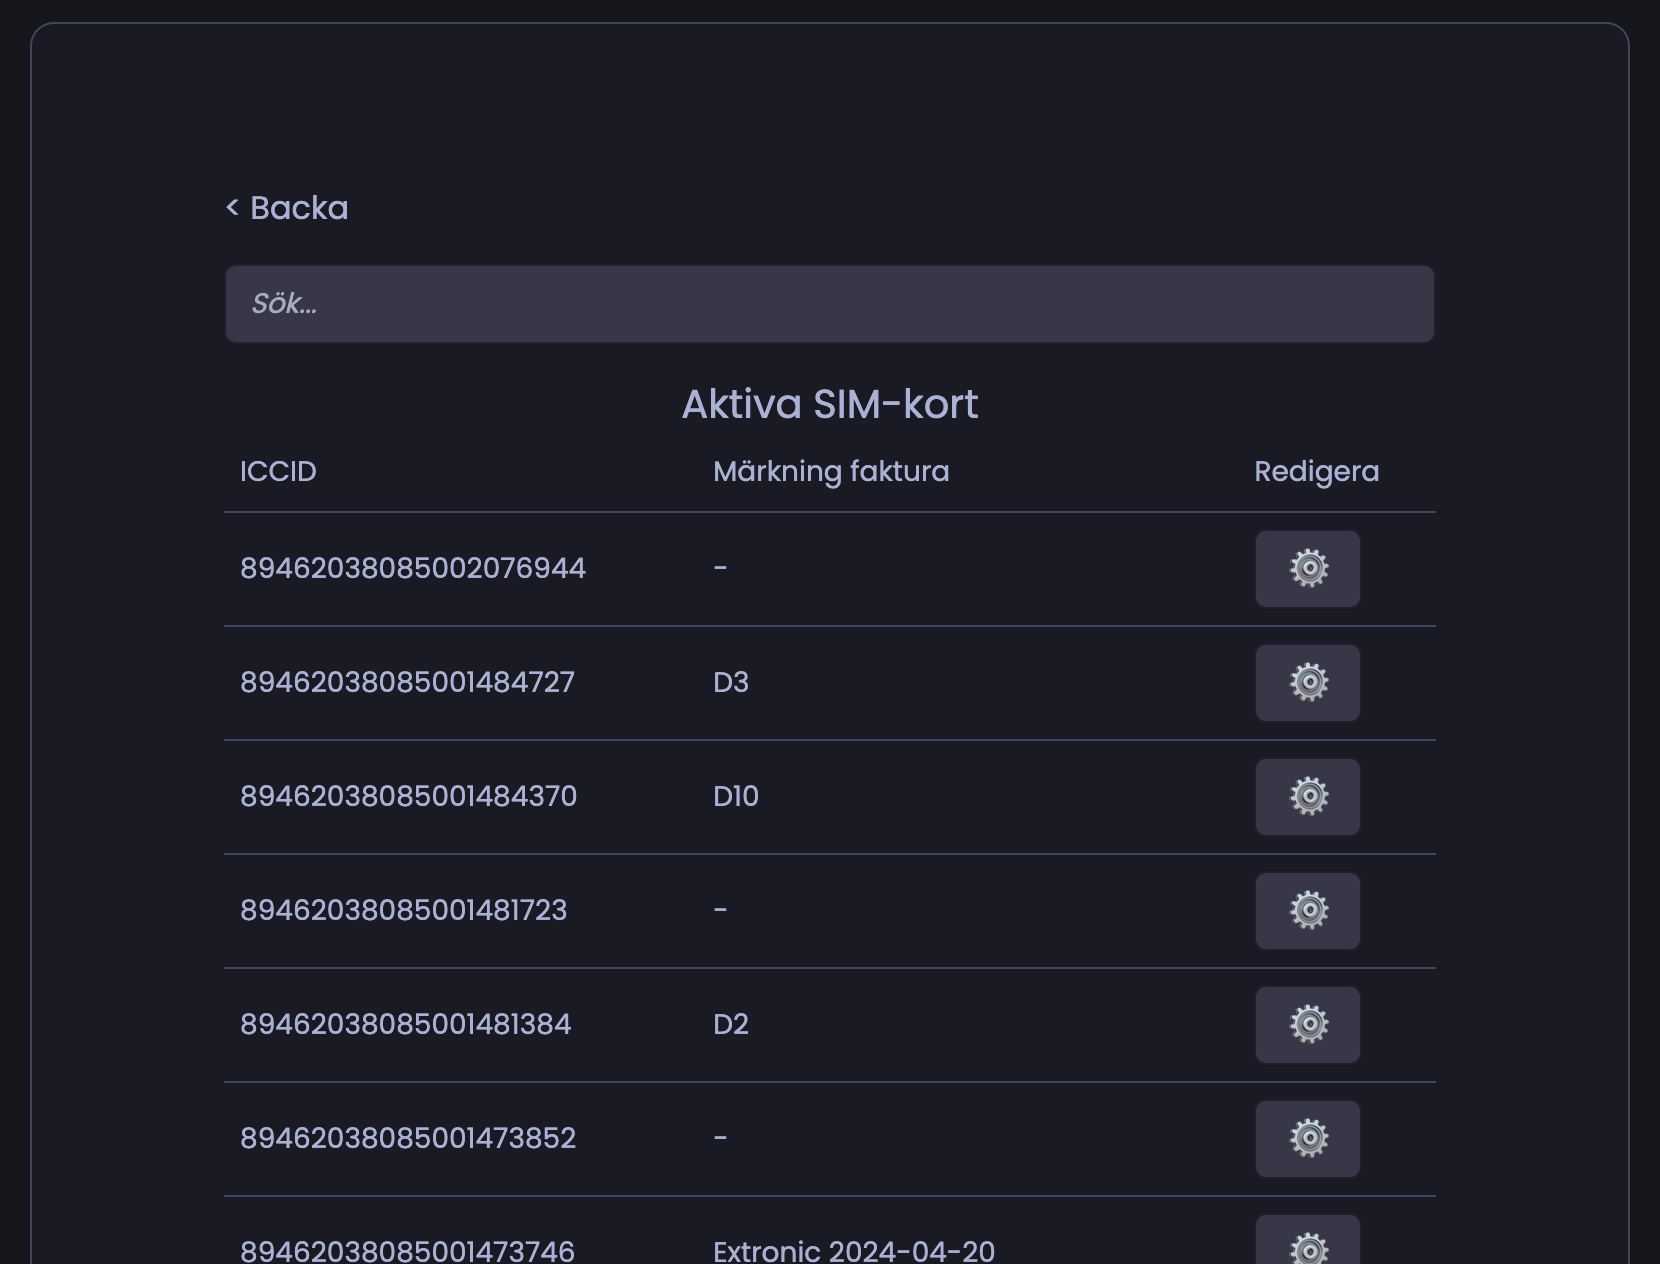
Task: Edit the SIM card marked D2
Action: point(1307,1025)
